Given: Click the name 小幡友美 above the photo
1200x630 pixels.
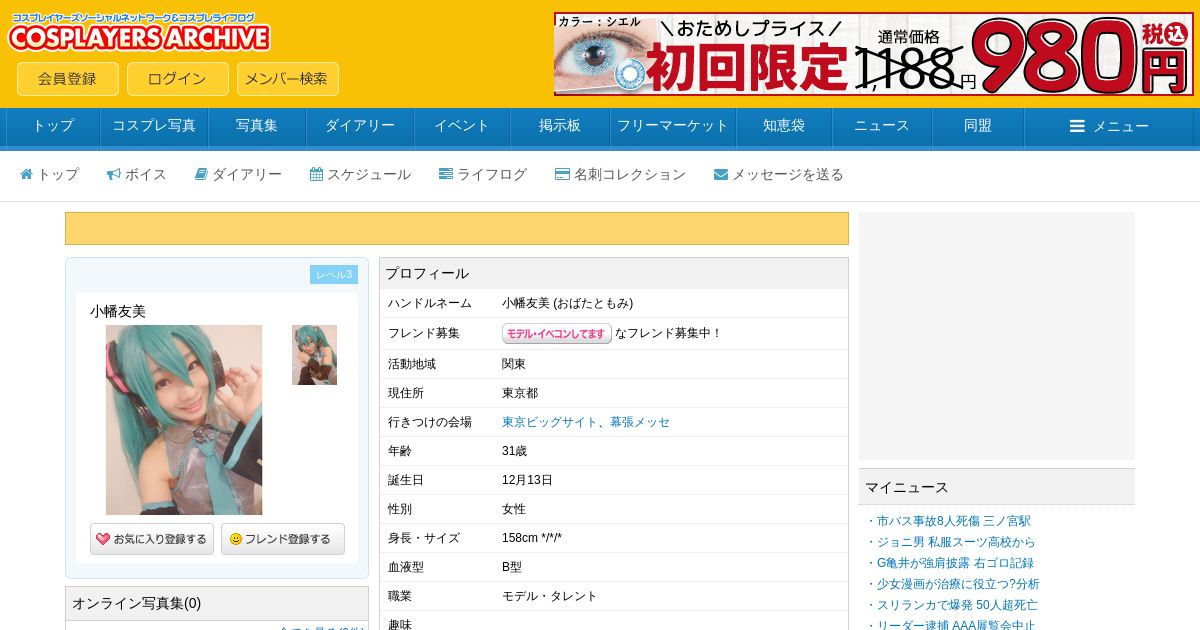Looking at the screenshot, I should coord(118,311).
